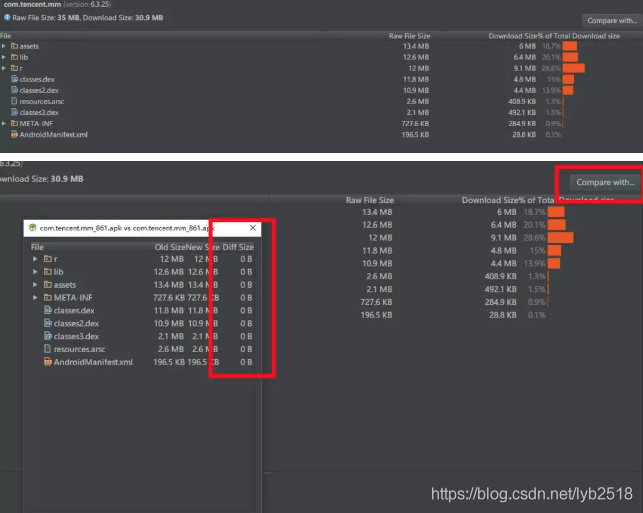Click '12.6 MB' old size for lib

click(x=169, y=272)
